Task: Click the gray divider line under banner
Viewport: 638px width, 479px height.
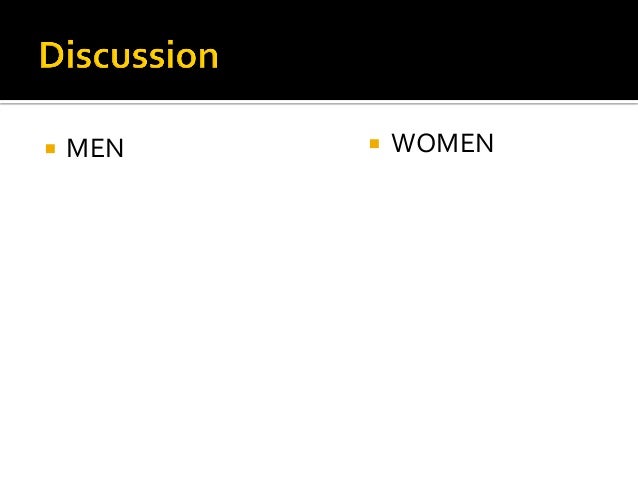Action: (x=319, y=103)
